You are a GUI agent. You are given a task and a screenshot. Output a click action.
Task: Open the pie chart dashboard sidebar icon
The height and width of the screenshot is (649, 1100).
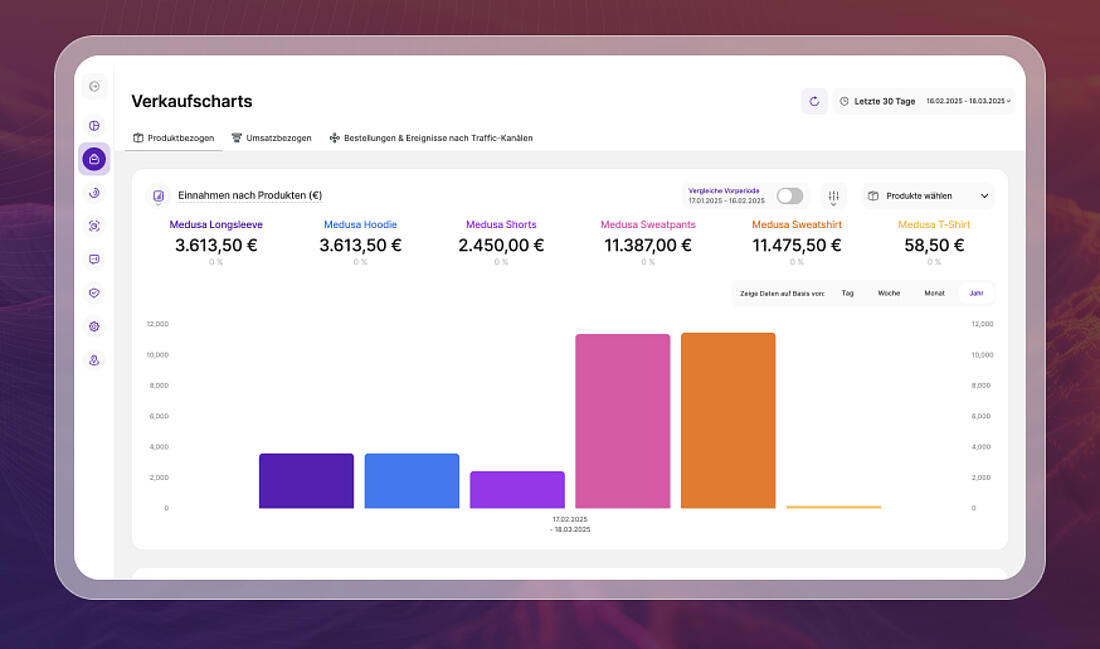point(94,126)
